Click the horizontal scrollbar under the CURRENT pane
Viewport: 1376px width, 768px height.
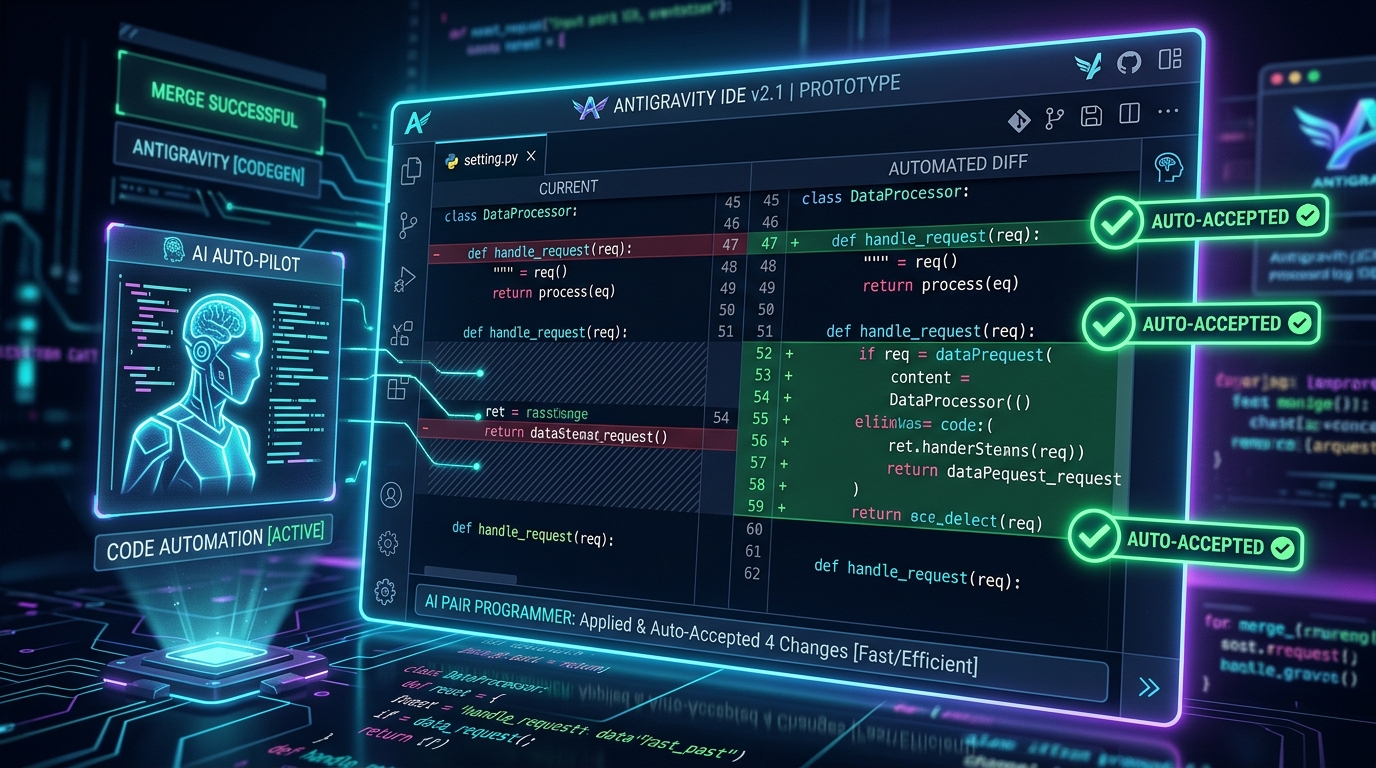point(471,577)
